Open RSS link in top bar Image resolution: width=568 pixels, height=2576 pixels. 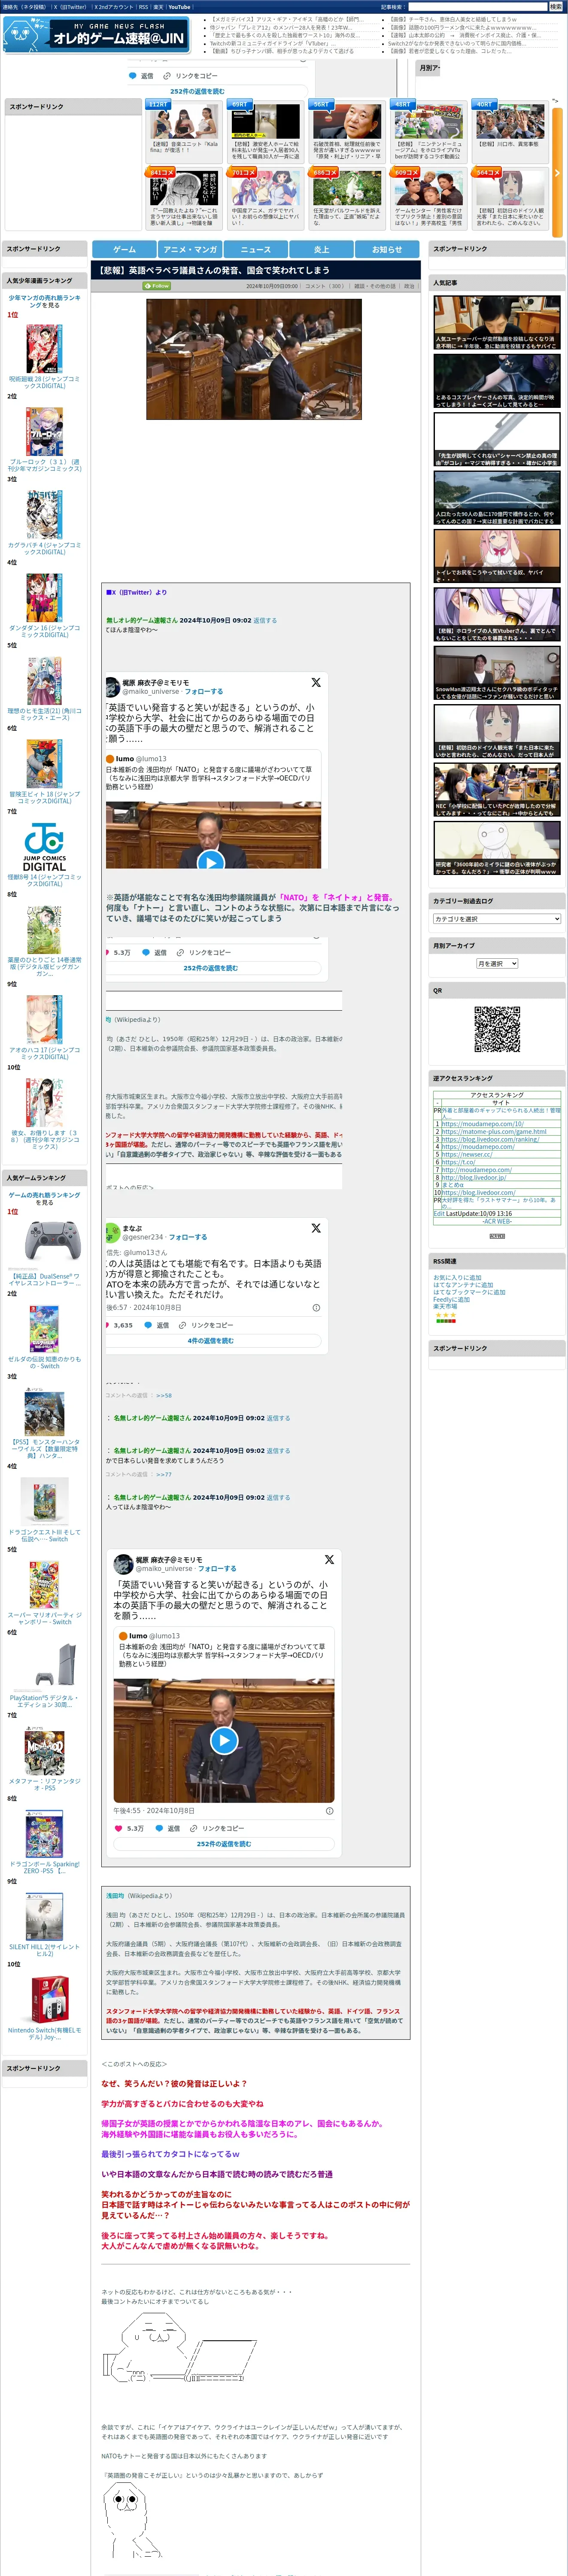pos(143,7)
